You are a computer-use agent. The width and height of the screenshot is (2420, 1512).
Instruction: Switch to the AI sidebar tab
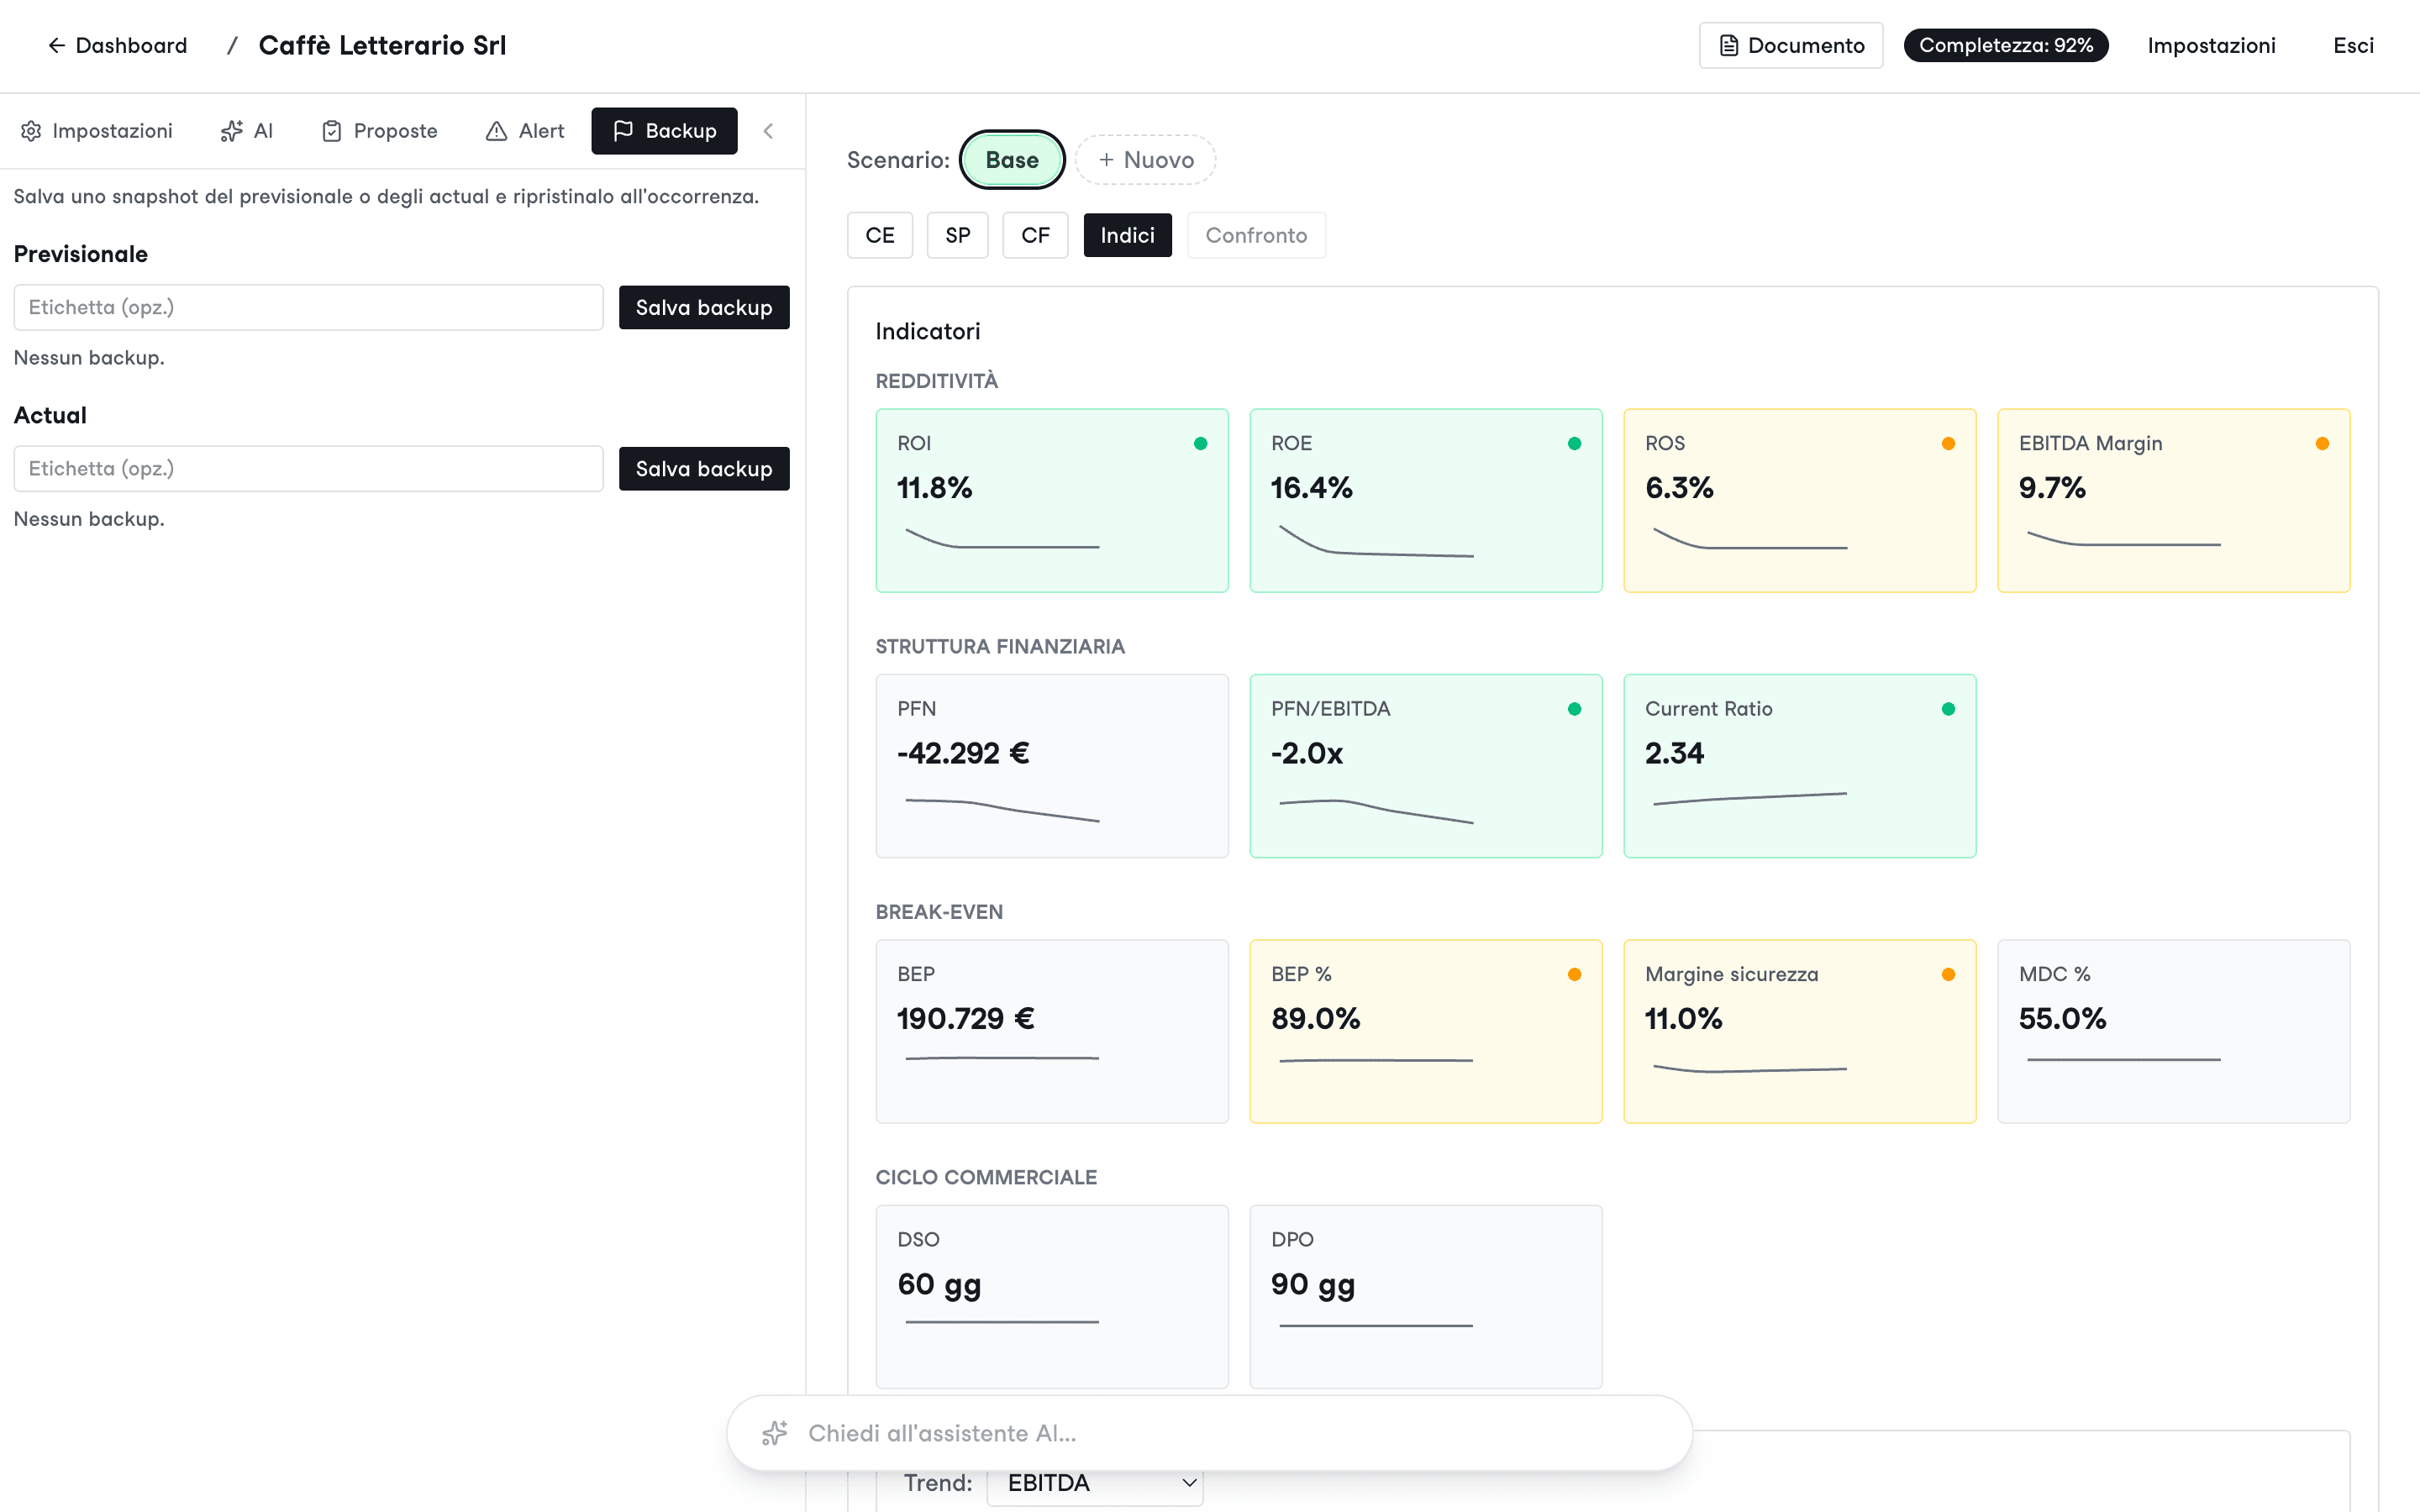[x=246, y=131]
